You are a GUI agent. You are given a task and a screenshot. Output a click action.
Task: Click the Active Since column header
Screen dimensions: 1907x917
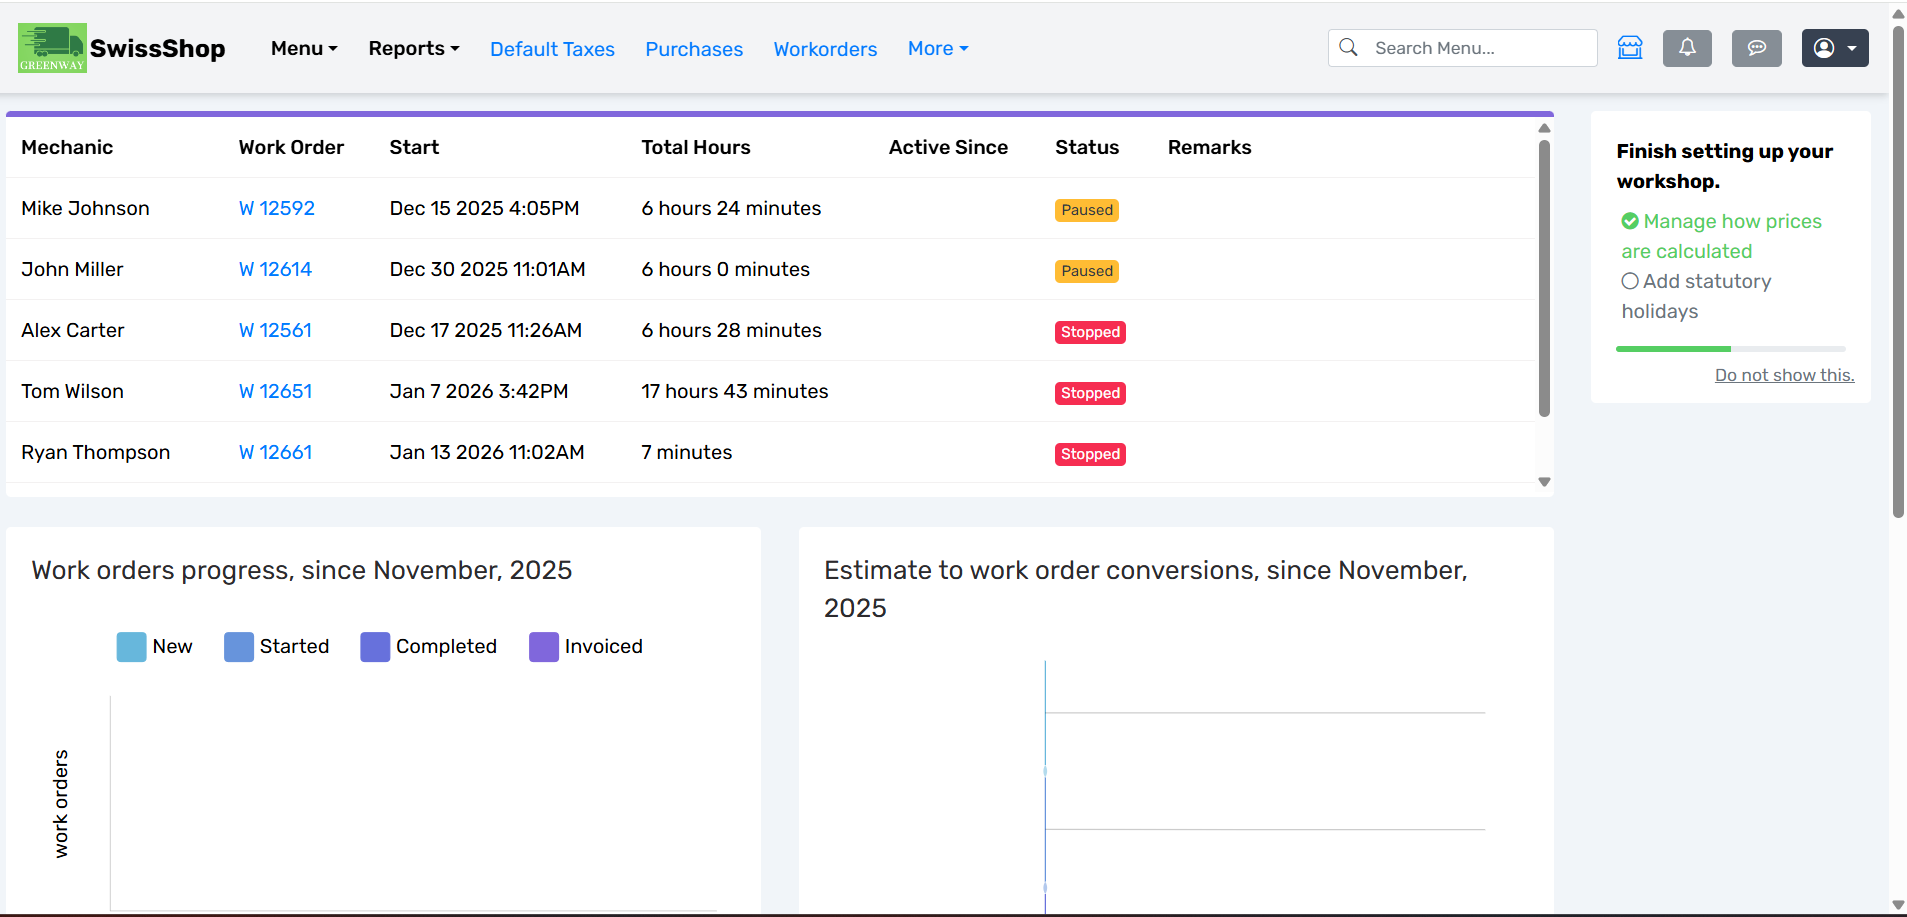[x=948, y=147]
